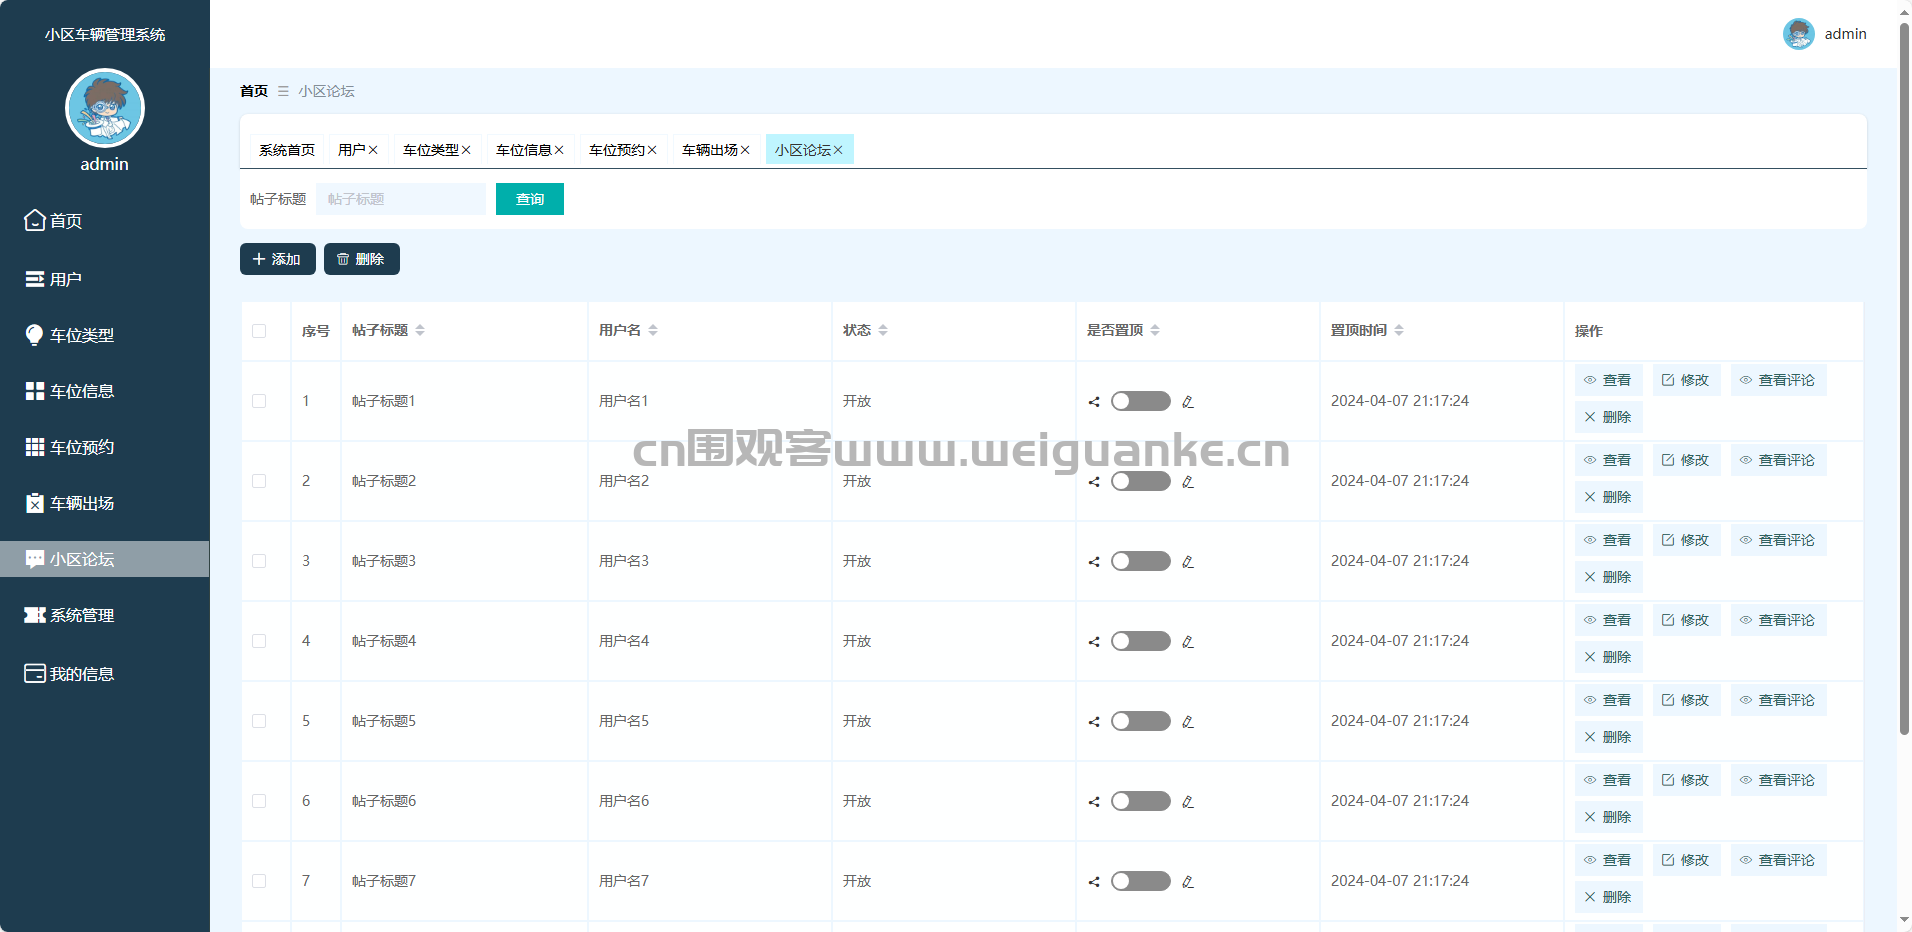Close the 车位预约 tab
Viewport: 1912px width, 932px height.
click(x=652, y=150)
